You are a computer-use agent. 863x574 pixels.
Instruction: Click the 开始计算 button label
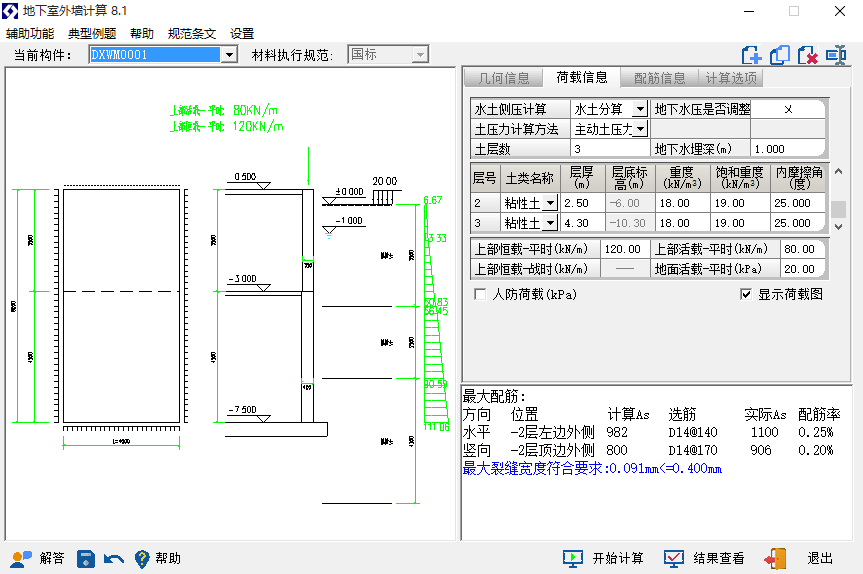618,559
